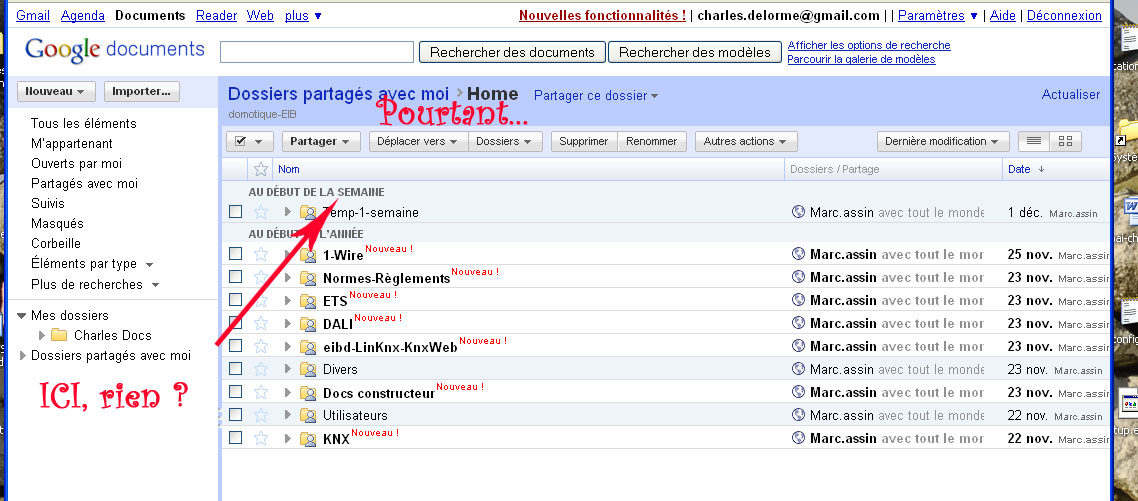The height and width of the screenshot is (501, 1138).
Task: Sort by the Nom column header
Action: [x=289, y=169]
